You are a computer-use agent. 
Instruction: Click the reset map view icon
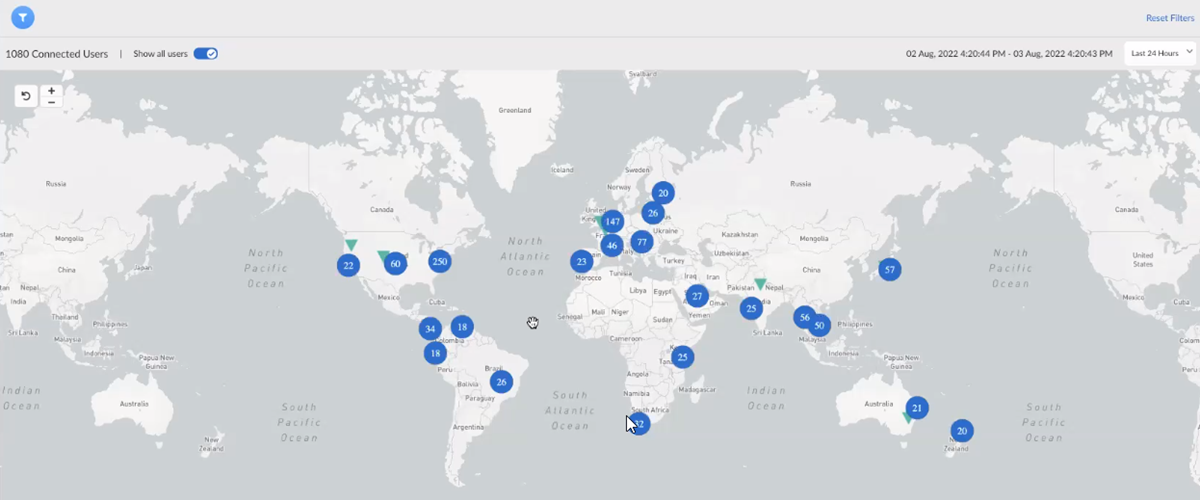[x=27, y=96]
